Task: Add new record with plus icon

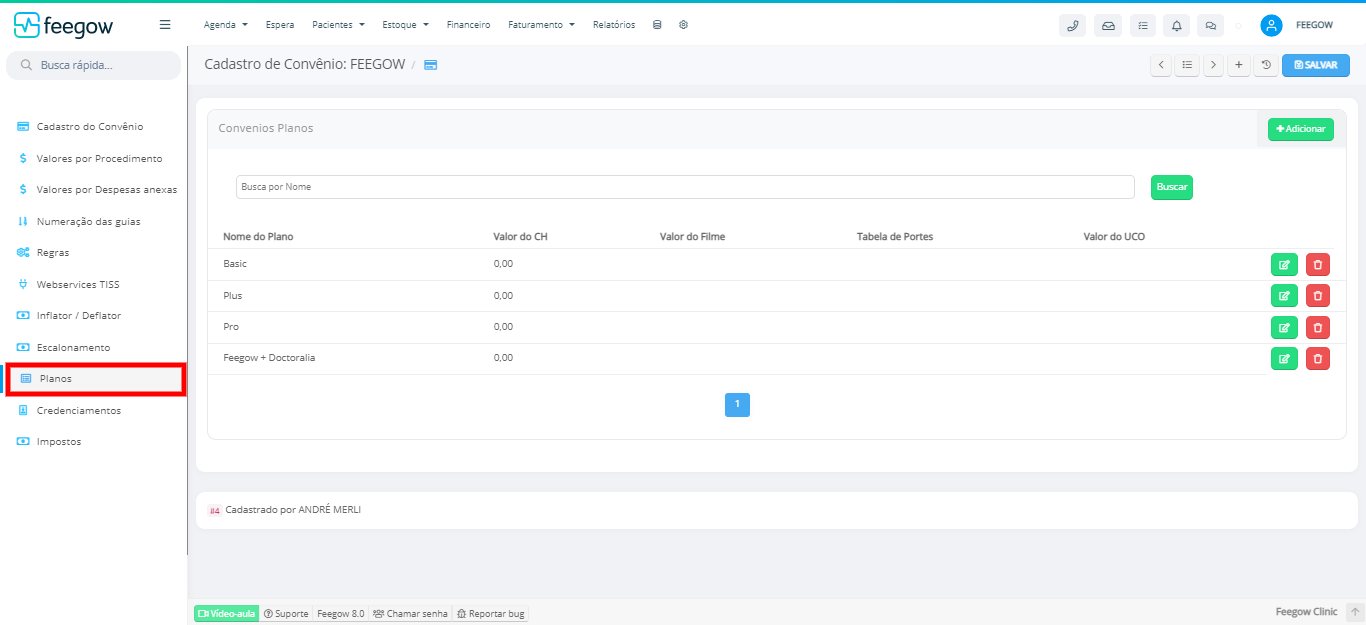Action: (1239, 65)
